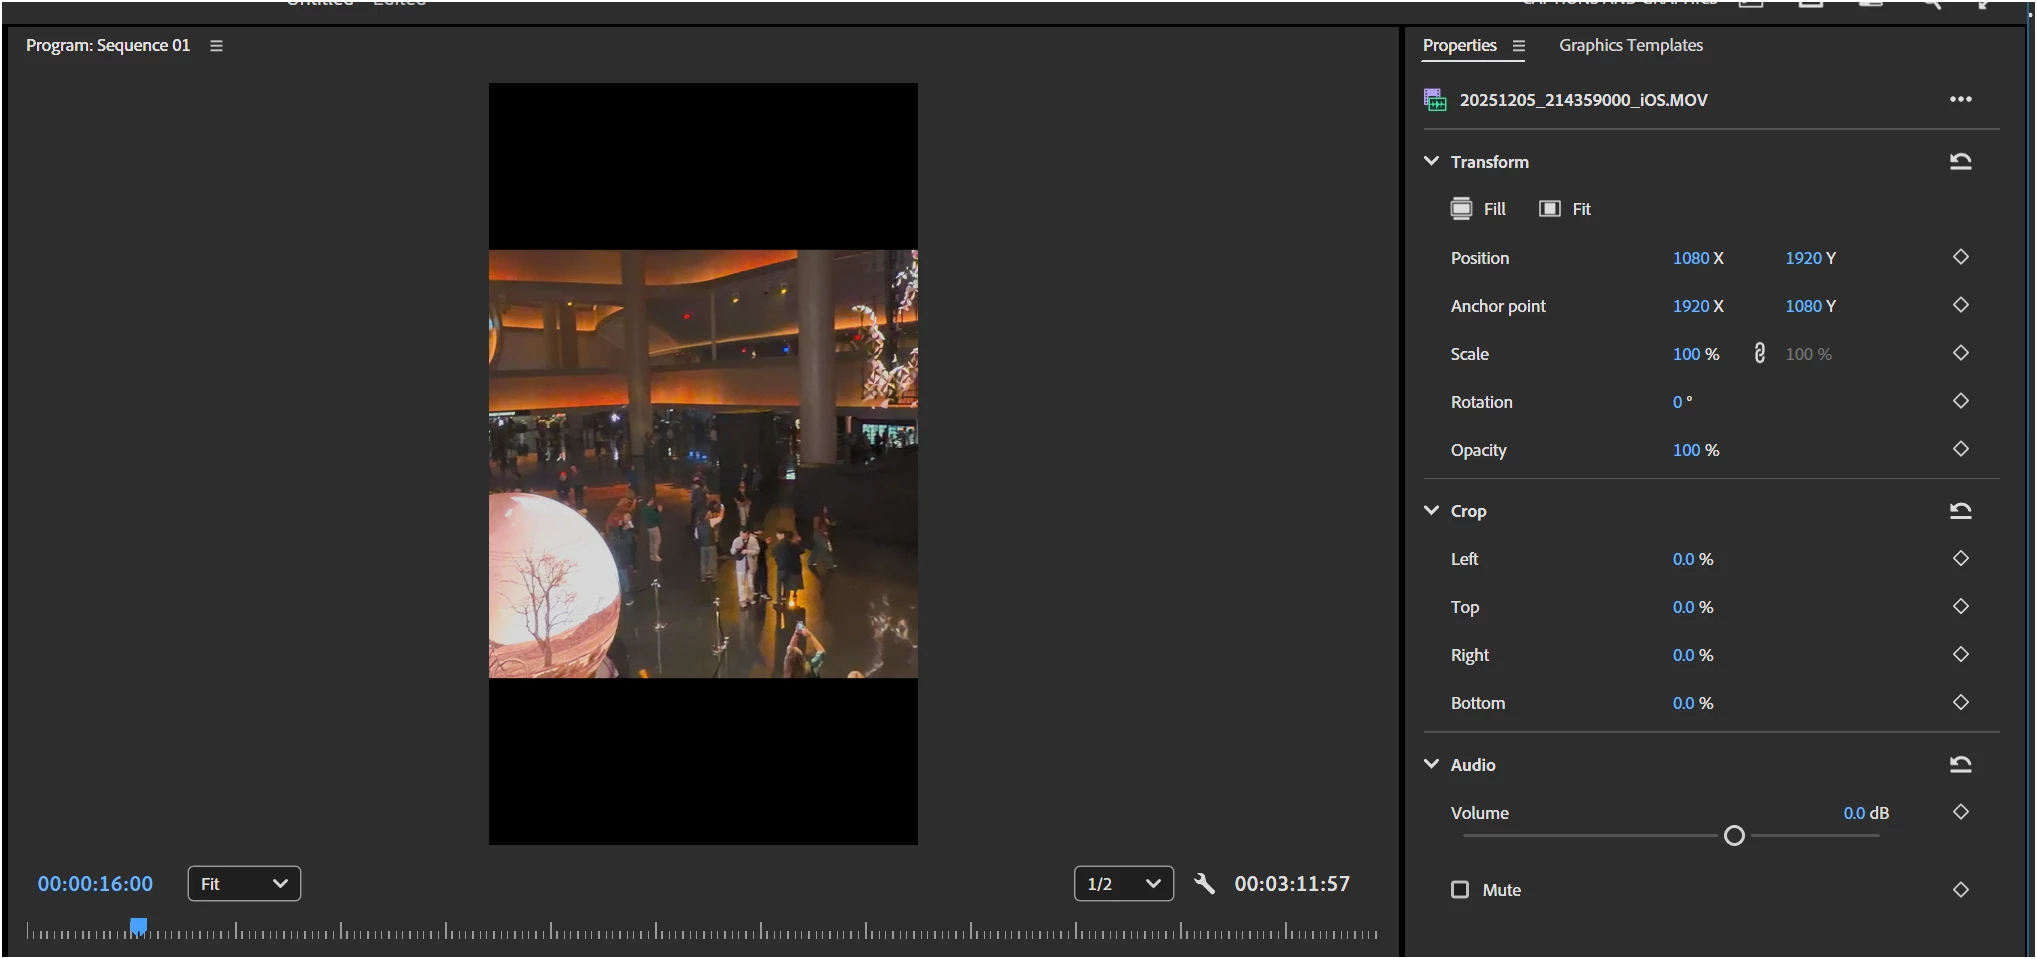Open the 1/2 playback resolution dropdown
The width and height of the screenshot is (2037, 959).
(x=1124, y=884)
